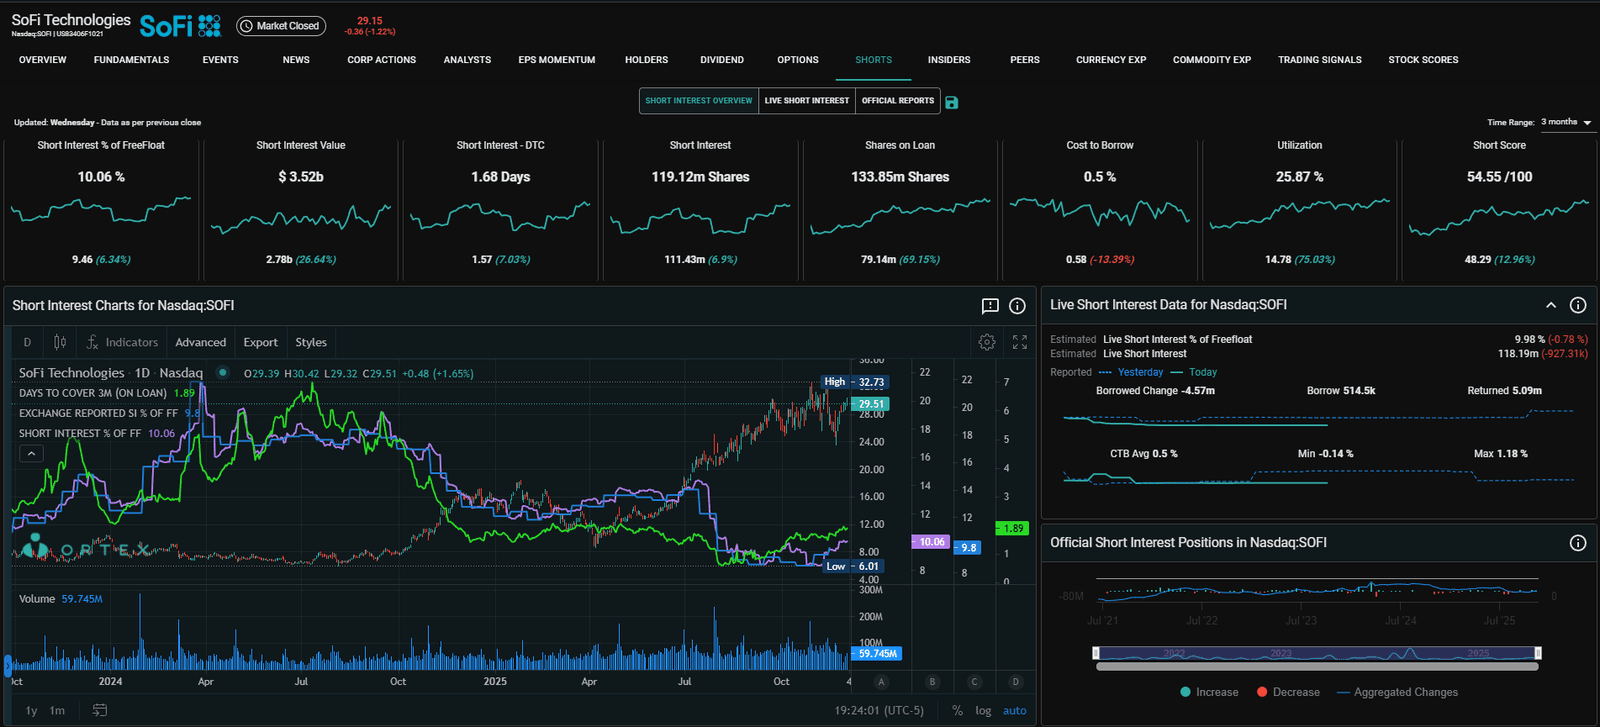Open the Time Range 3 months dropdown
Screen dimensions: 1600x727
[x=1566, y=122]
